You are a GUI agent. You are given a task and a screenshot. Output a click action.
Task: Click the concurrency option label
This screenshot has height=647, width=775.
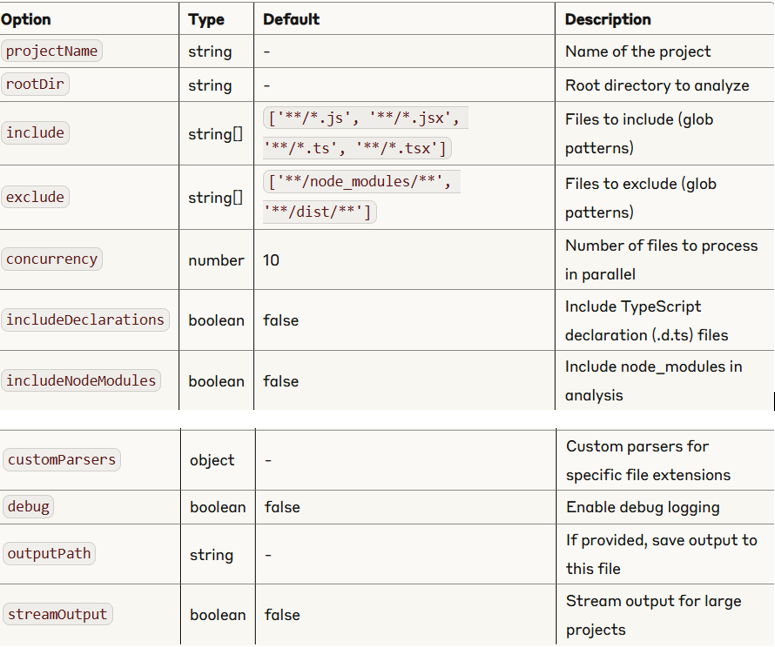coord(52,259)
